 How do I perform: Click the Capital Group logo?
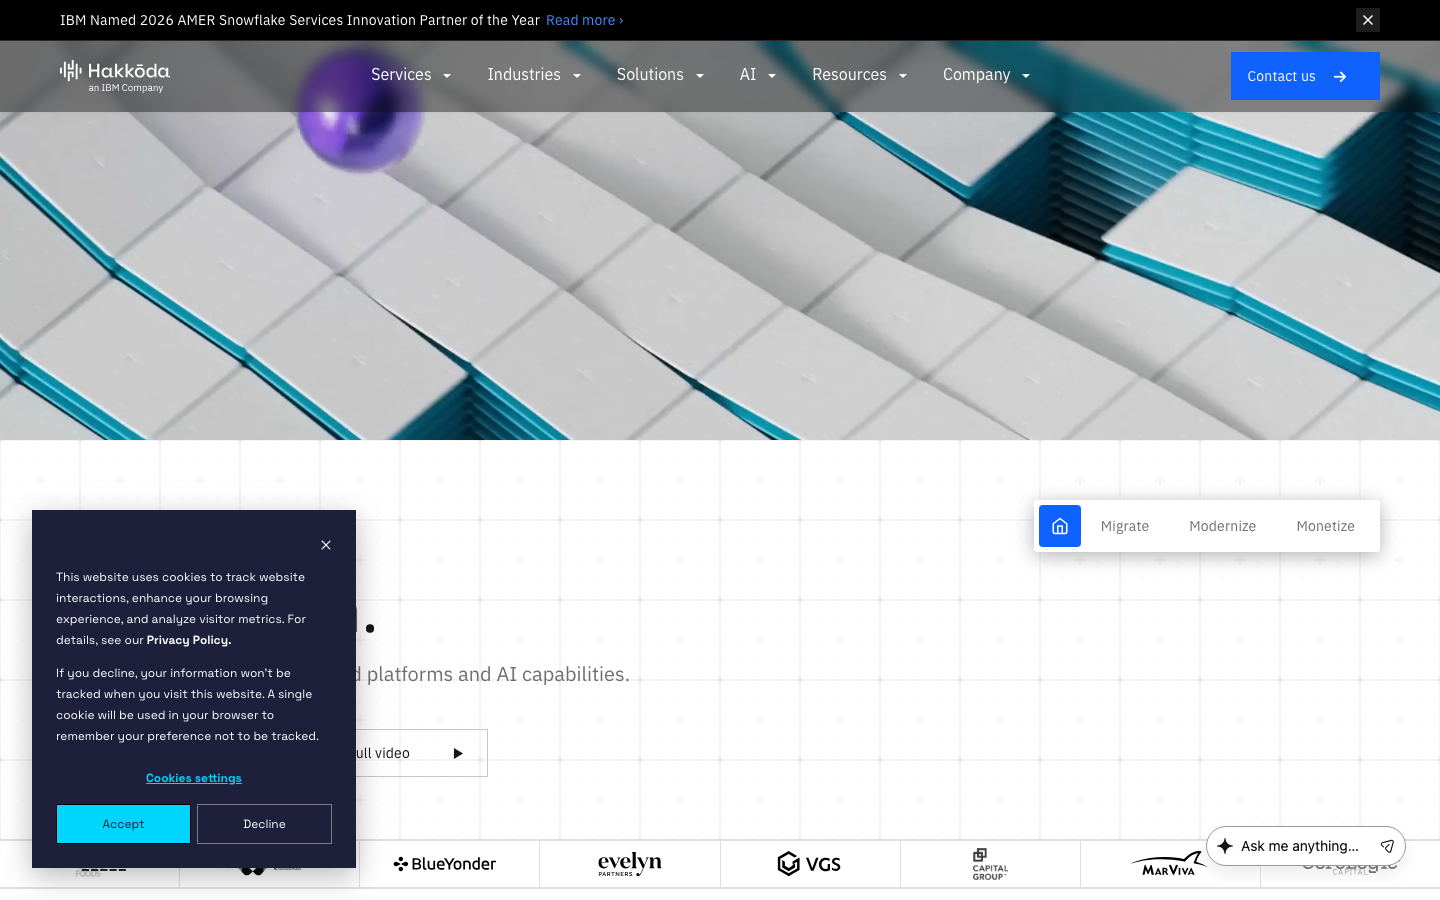tap(990, 864)
